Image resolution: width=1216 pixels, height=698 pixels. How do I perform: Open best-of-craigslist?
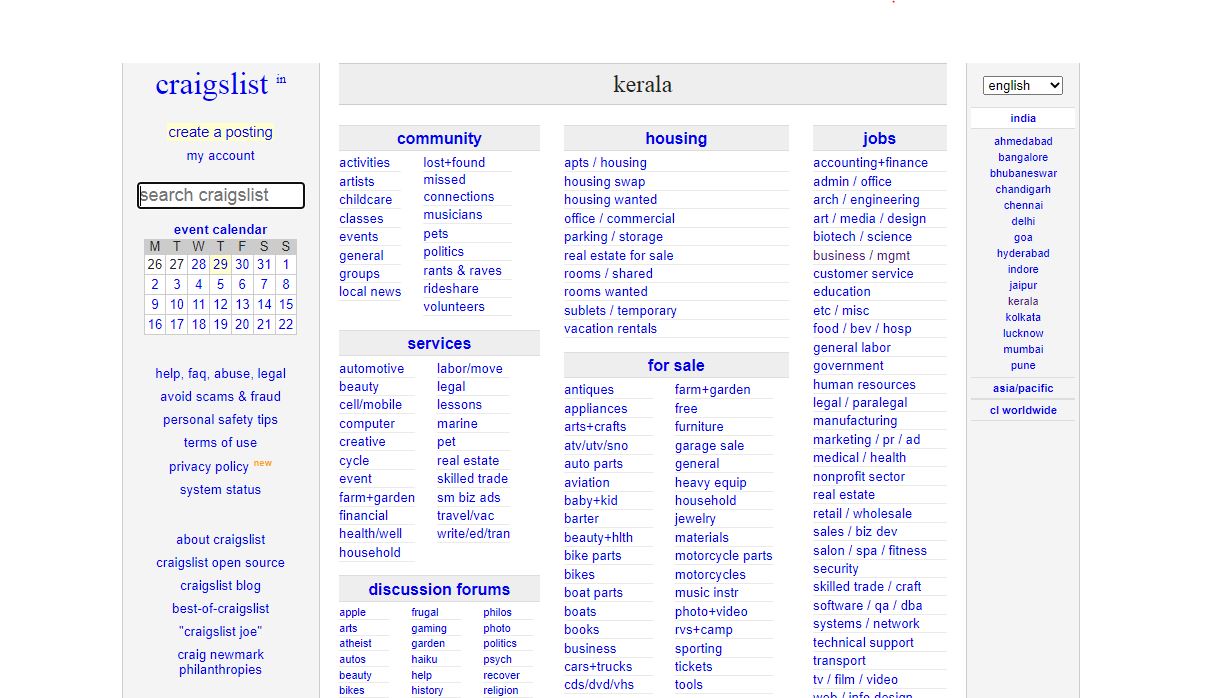[220, 609]
